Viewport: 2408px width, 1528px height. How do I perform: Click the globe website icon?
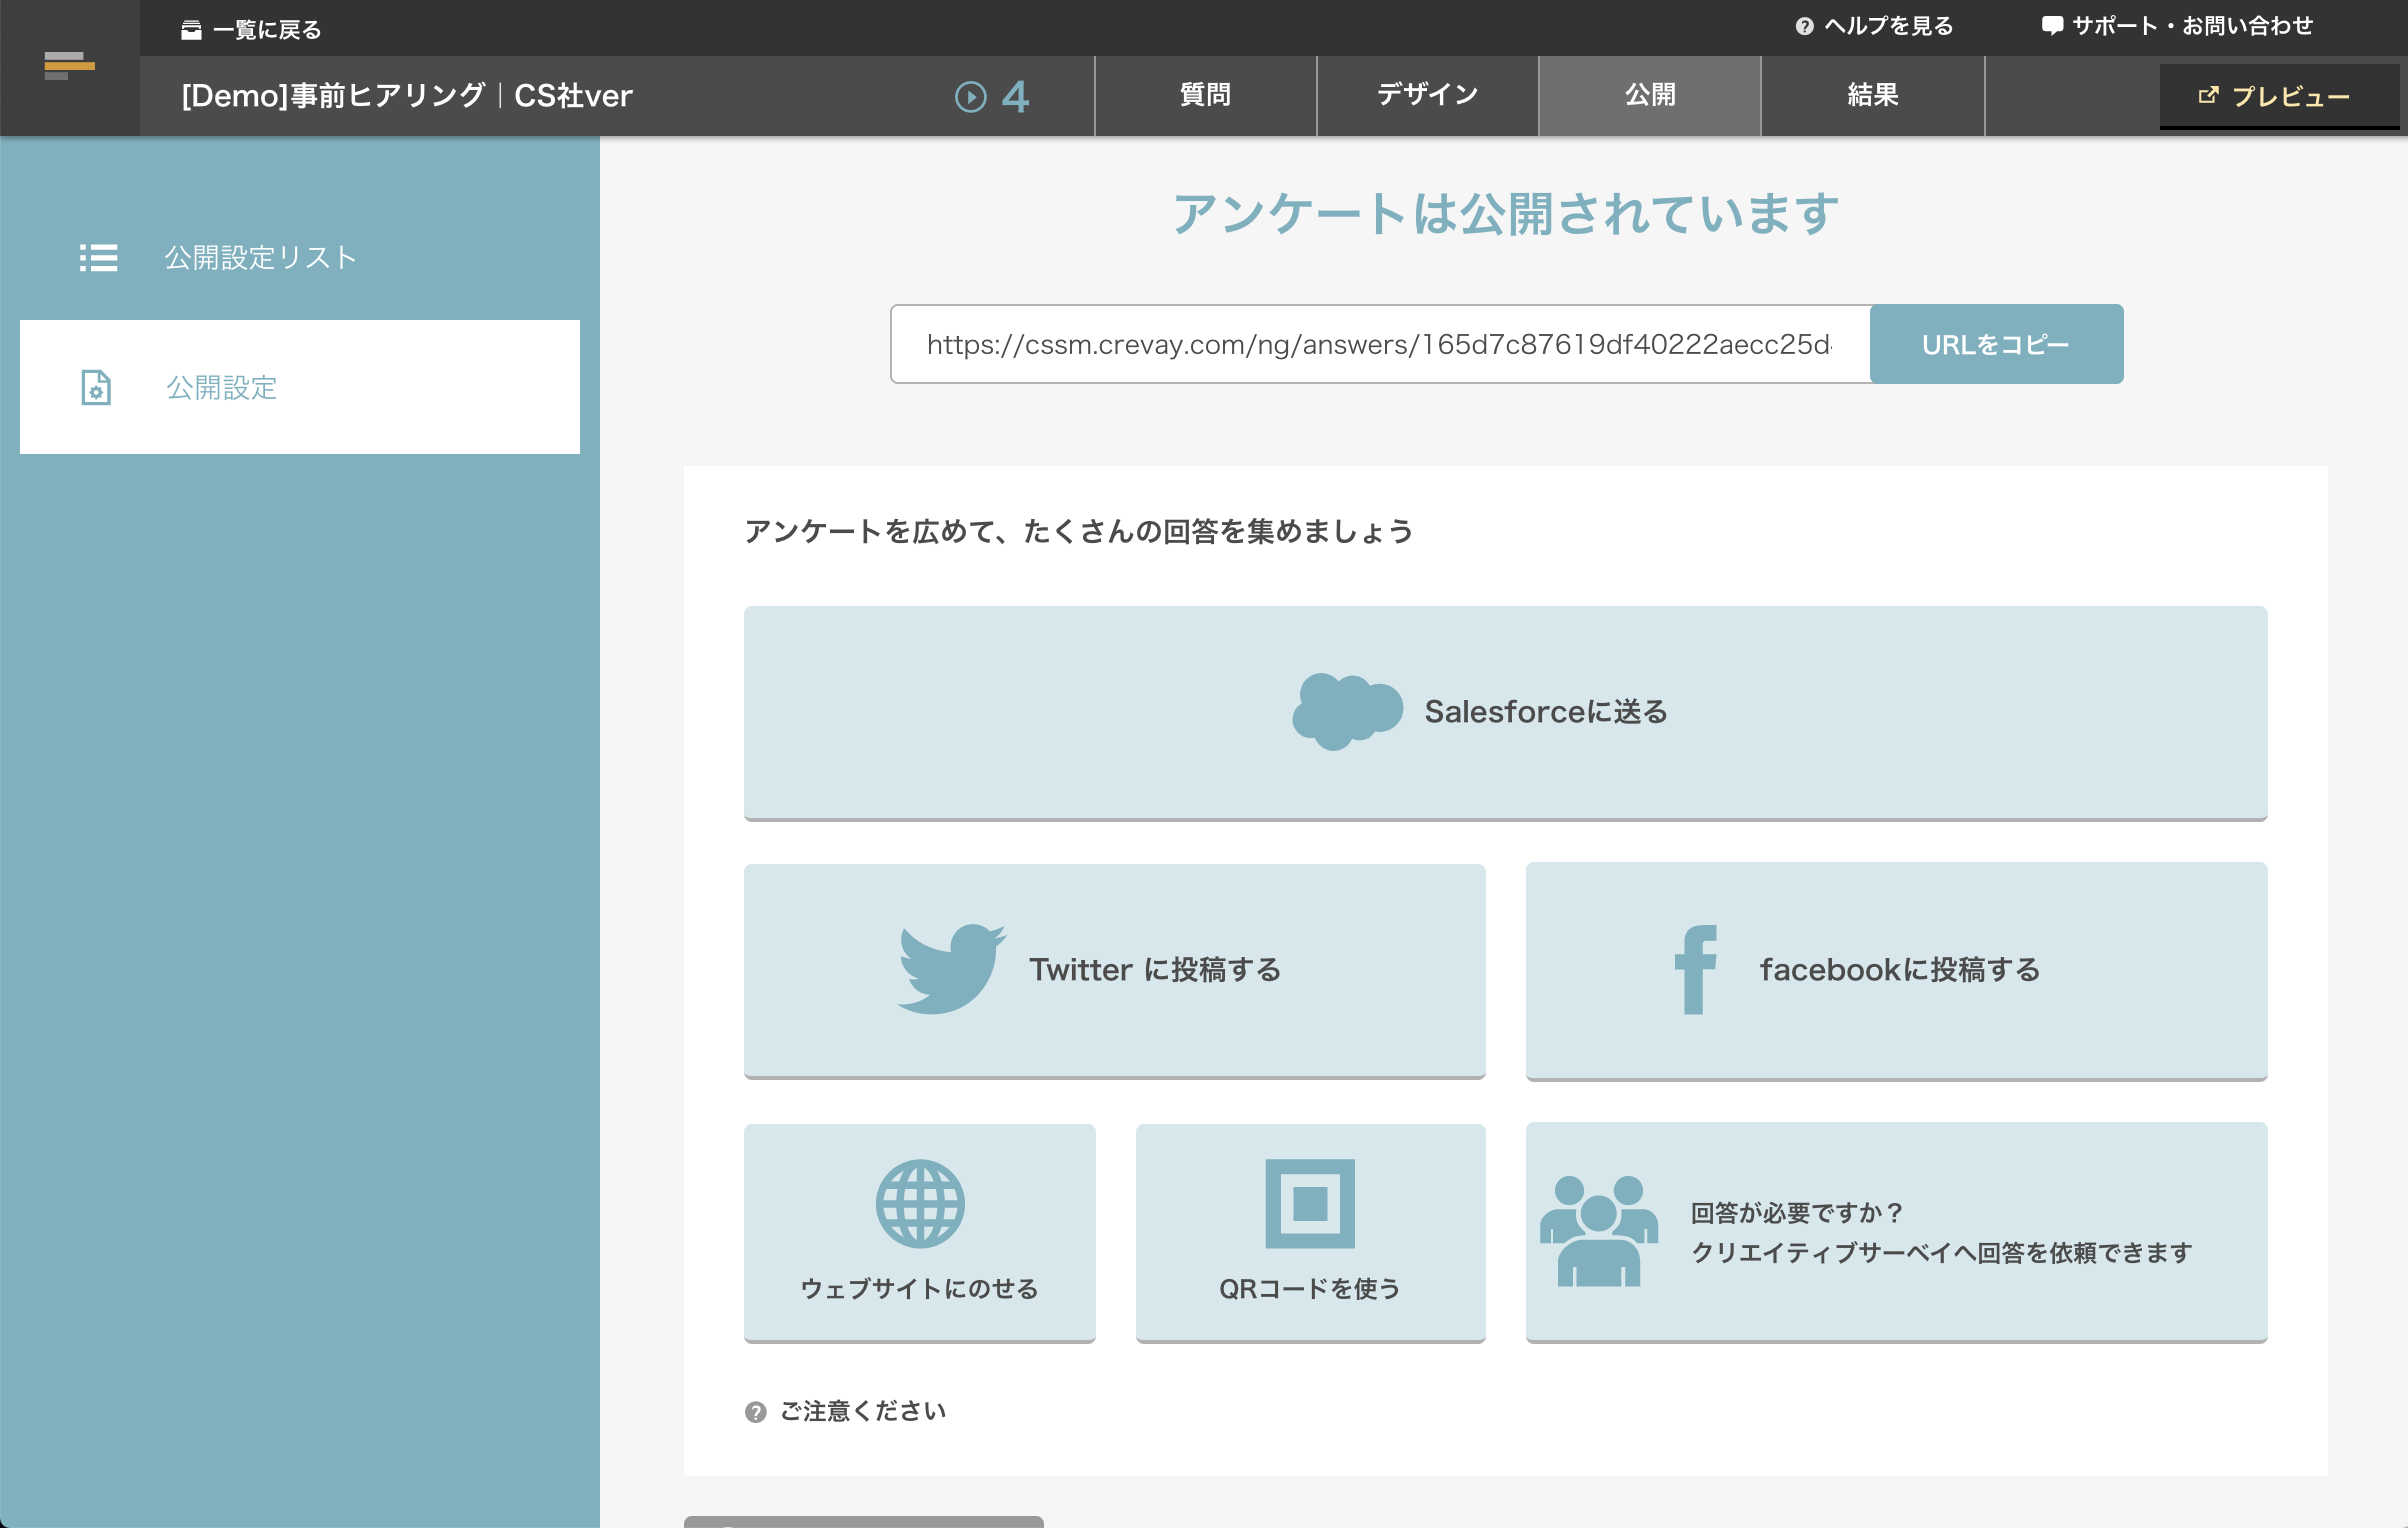click(x=919, y=1204)
